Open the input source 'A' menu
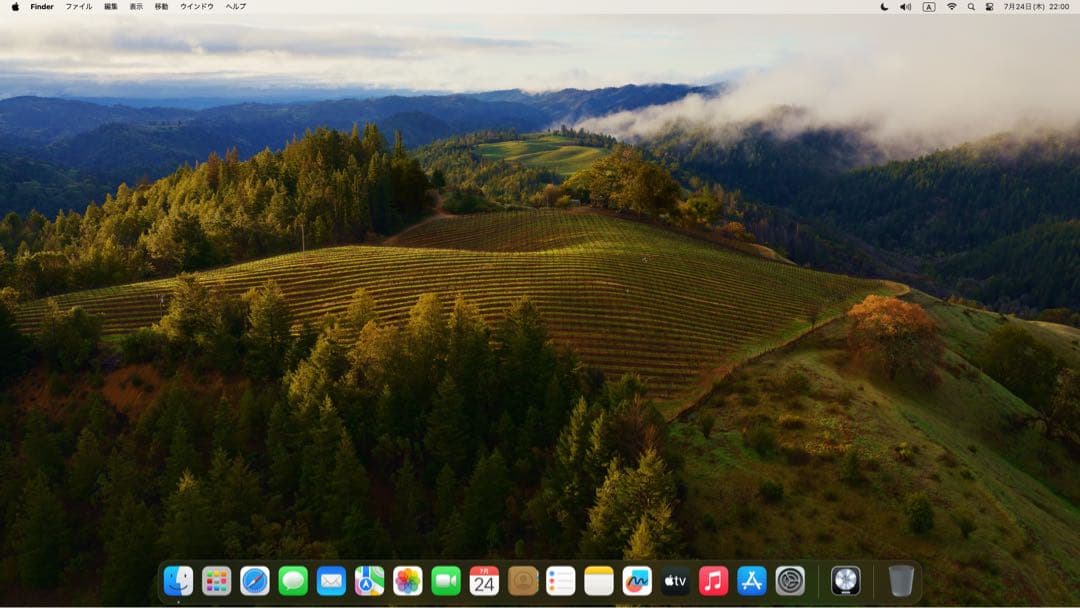The image size is (1080, 608). (x=929, y=7)
